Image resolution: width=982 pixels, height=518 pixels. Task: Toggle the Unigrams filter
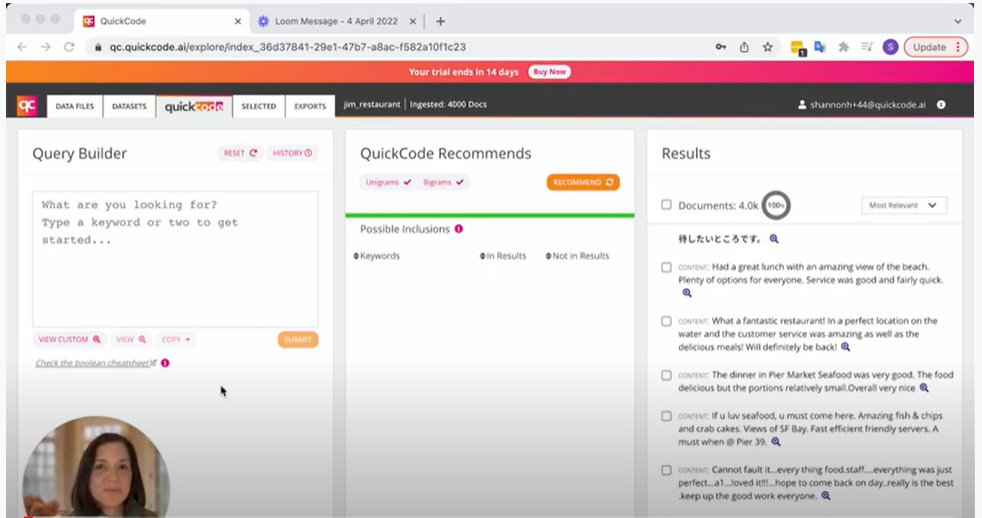(x=388, y=182)
